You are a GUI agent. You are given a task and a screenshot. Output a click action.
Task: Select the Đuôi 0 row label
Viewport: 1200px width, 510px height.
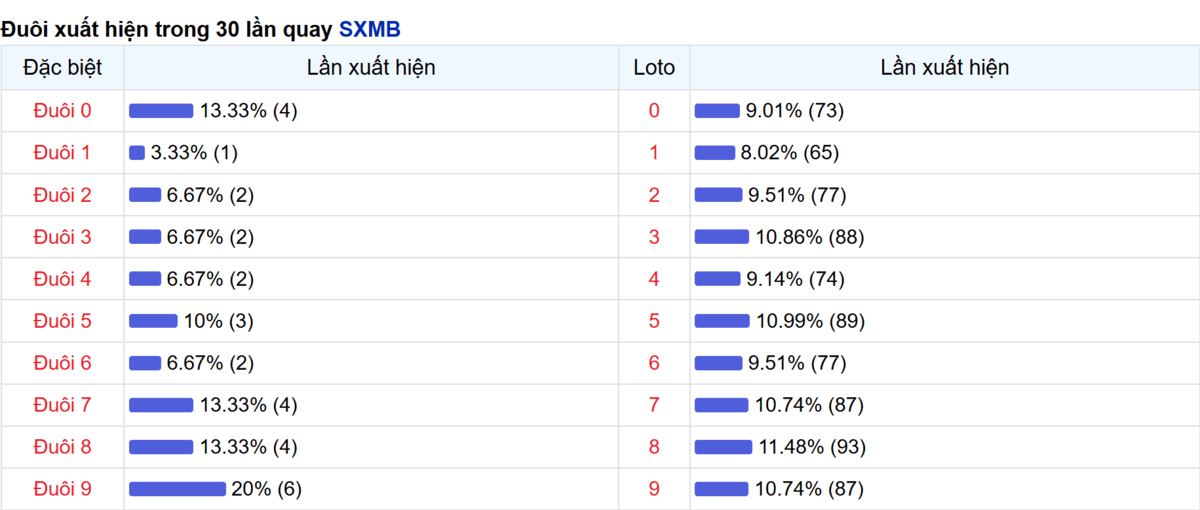(62, 111)
